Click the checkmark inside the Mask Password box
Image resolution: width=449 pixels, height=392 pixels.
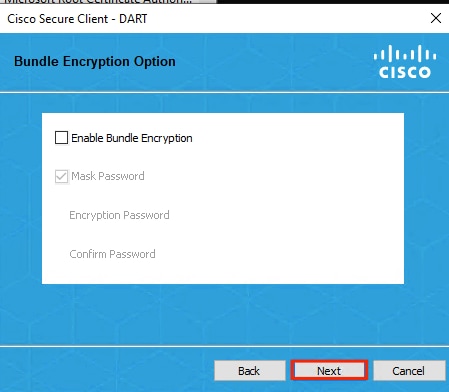[x=61, y=176]
